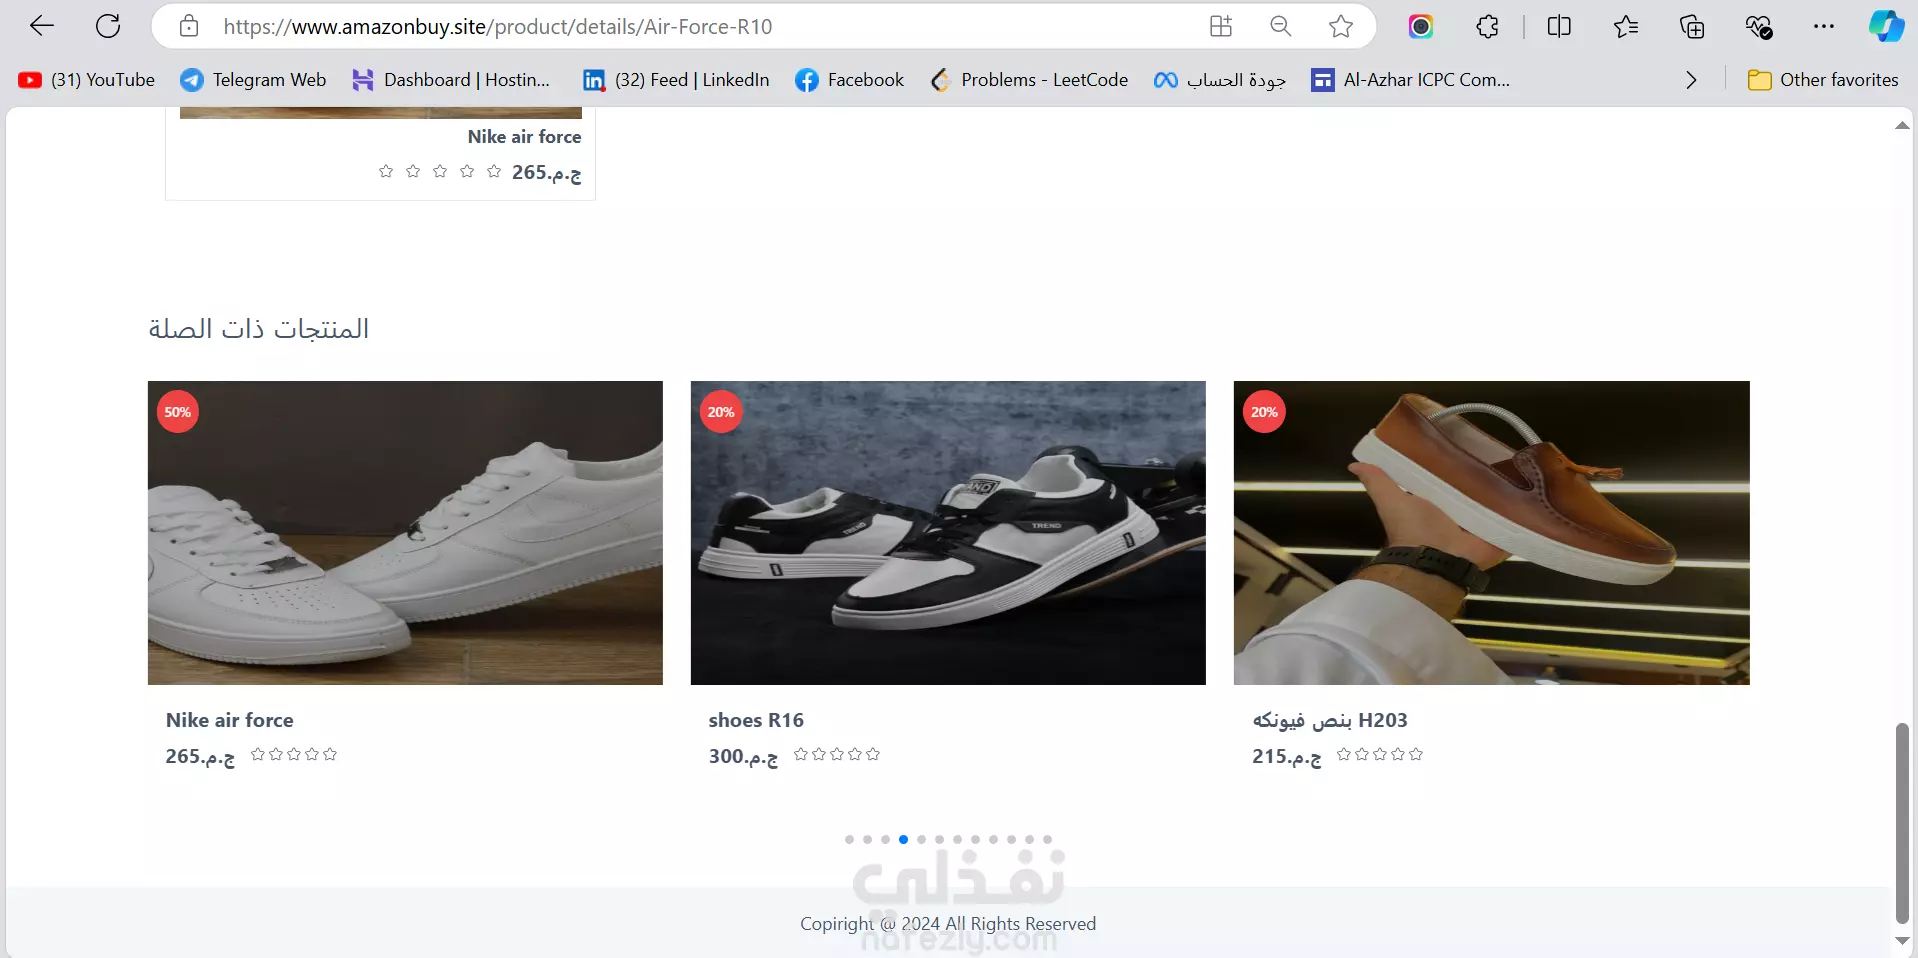This screenshot has width=1918, height=958.
Task: Open the Settings and more ellipsis menu
Action: tap(1824, 26)
